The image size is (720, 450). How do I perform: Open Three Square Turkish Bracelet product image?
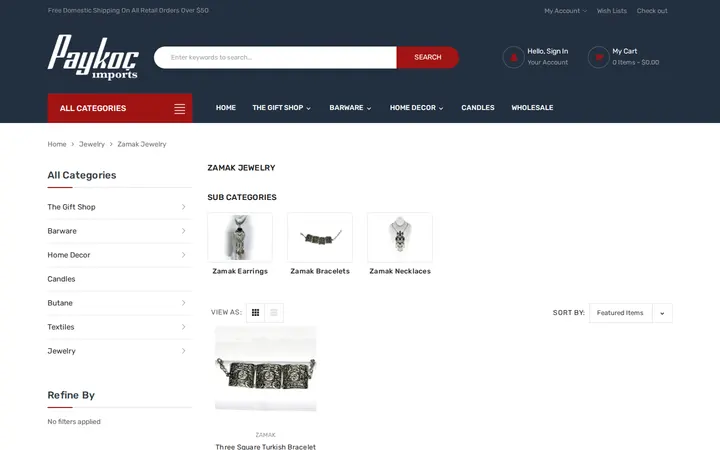click(x=265, y=369)
